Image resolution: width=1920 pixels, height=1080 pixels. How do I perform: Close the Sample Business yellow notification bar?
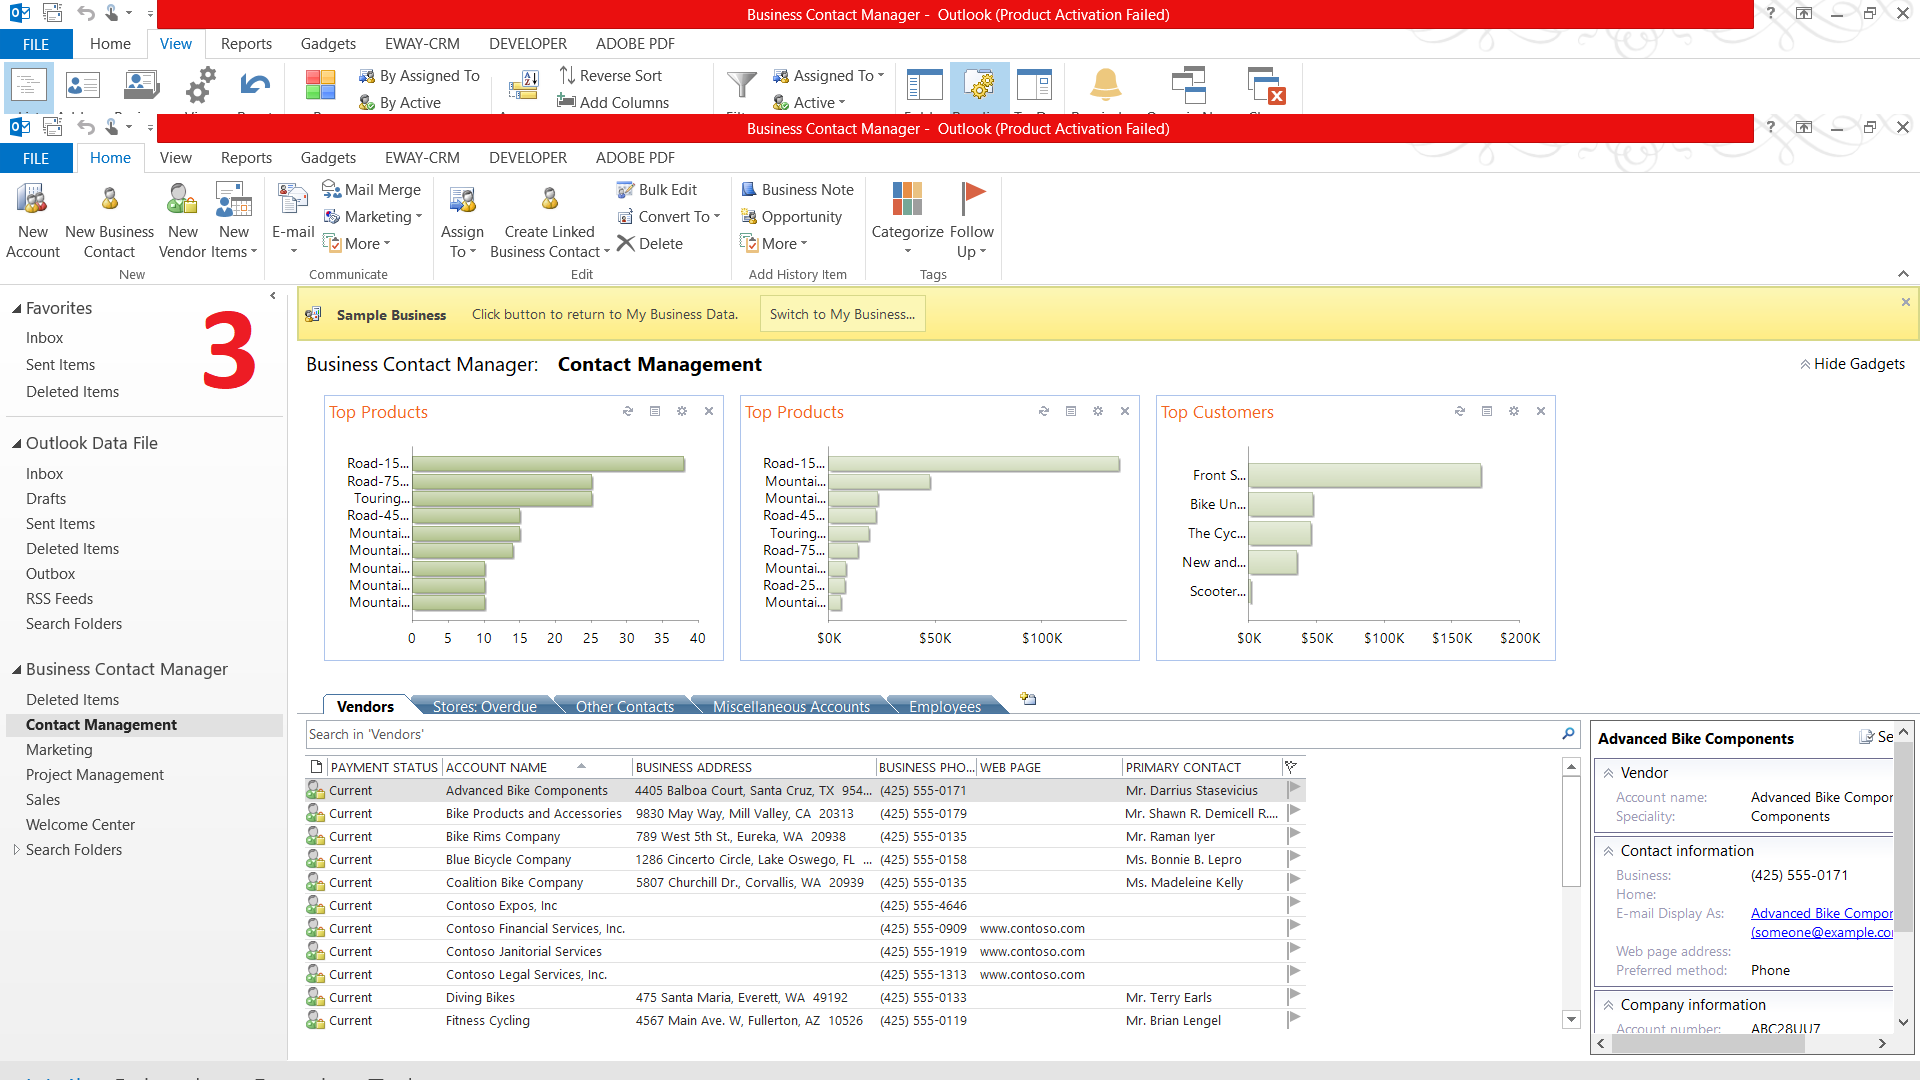[1905, 302]
